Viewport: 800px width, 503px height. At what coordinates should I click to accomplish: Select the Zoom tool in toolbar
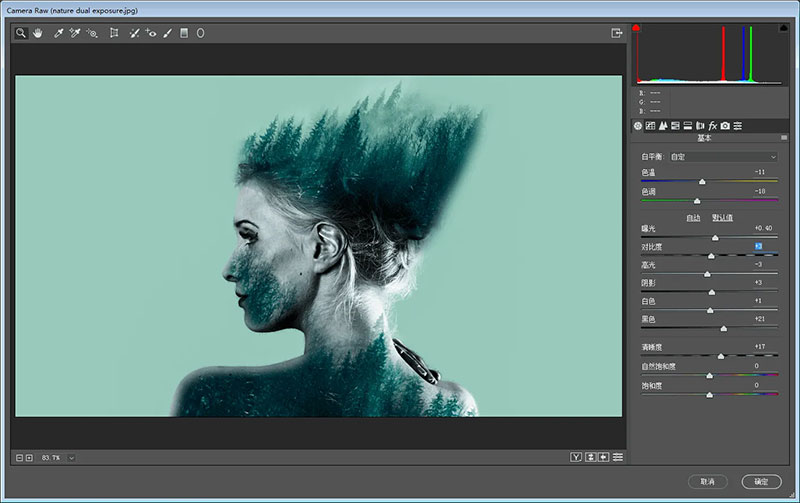point(20,33)
